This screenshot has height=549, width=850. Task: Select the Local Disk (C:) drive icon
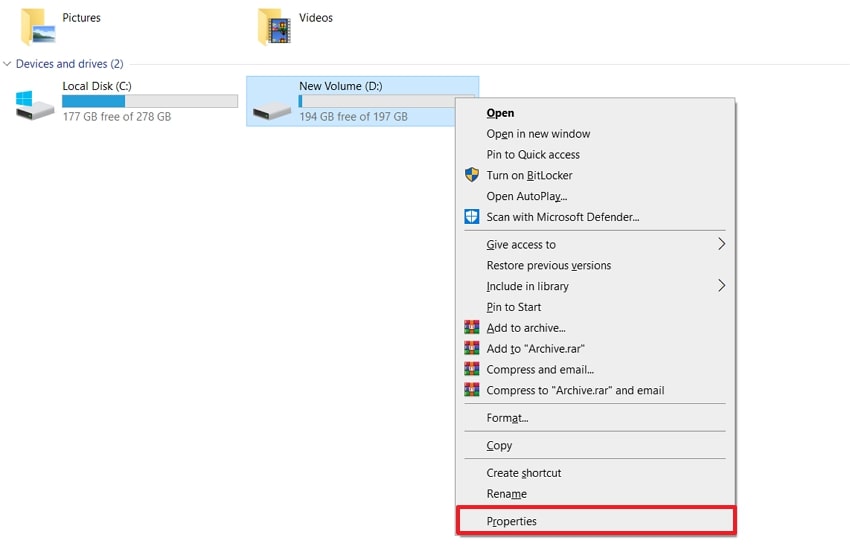tap(36, 104)
